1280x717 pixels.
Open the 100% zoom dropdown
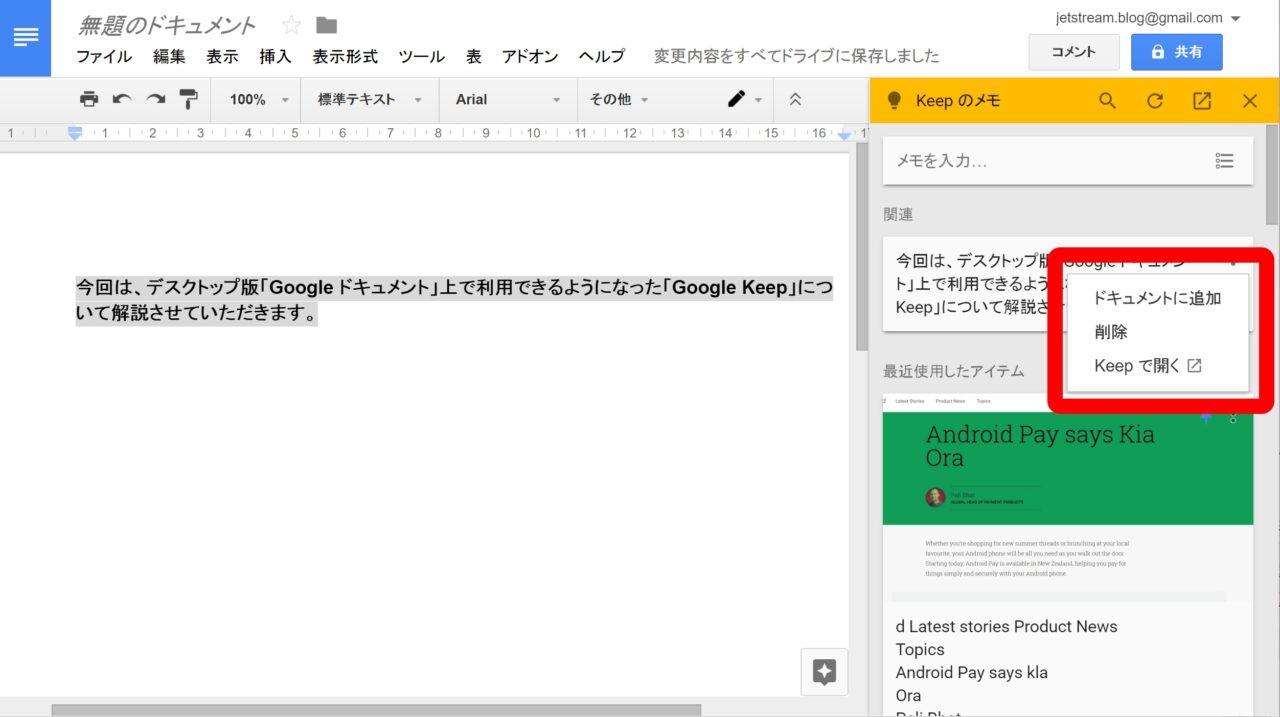pyautogui.click(x=258, y=99)
